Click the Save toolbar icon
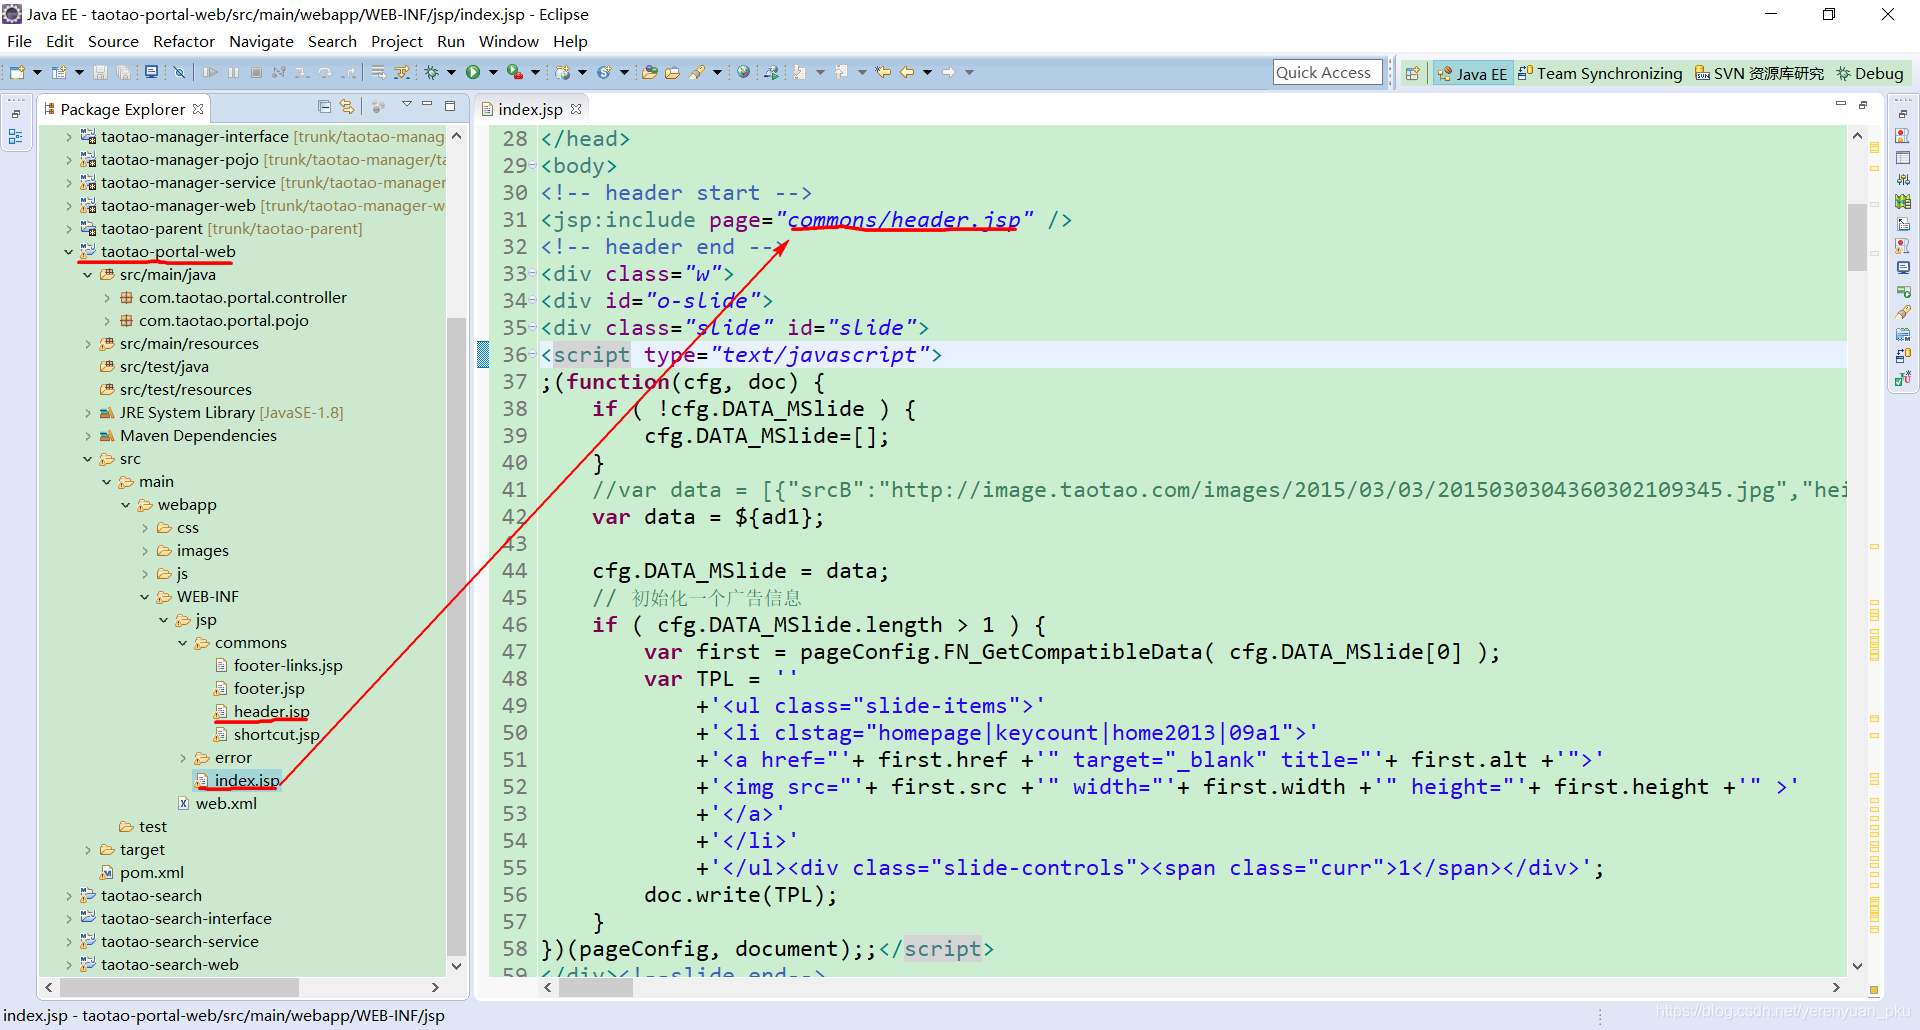 (x=100, y=72)
